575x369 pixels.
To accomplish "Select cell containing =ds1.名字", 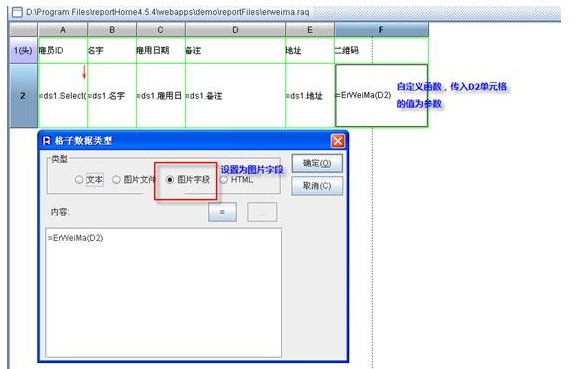I will (112, 96).
